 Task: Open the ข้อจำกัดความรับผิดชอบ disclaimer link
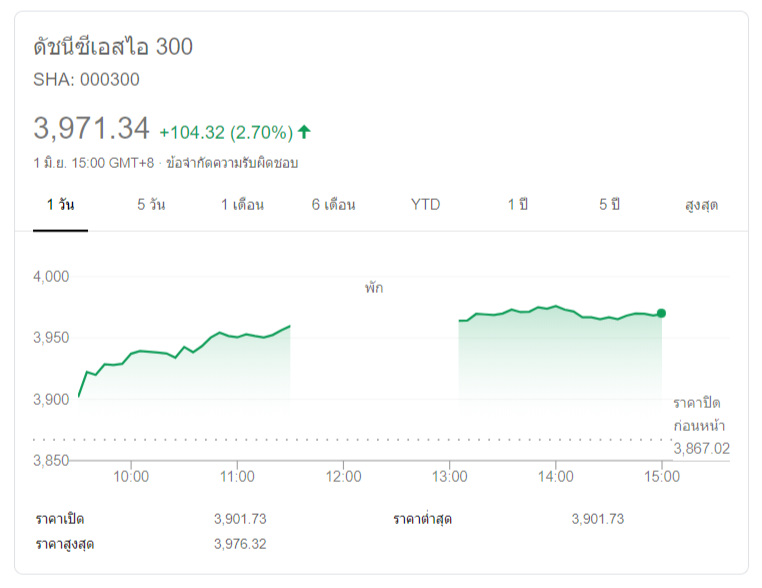[x=232, y=162]
